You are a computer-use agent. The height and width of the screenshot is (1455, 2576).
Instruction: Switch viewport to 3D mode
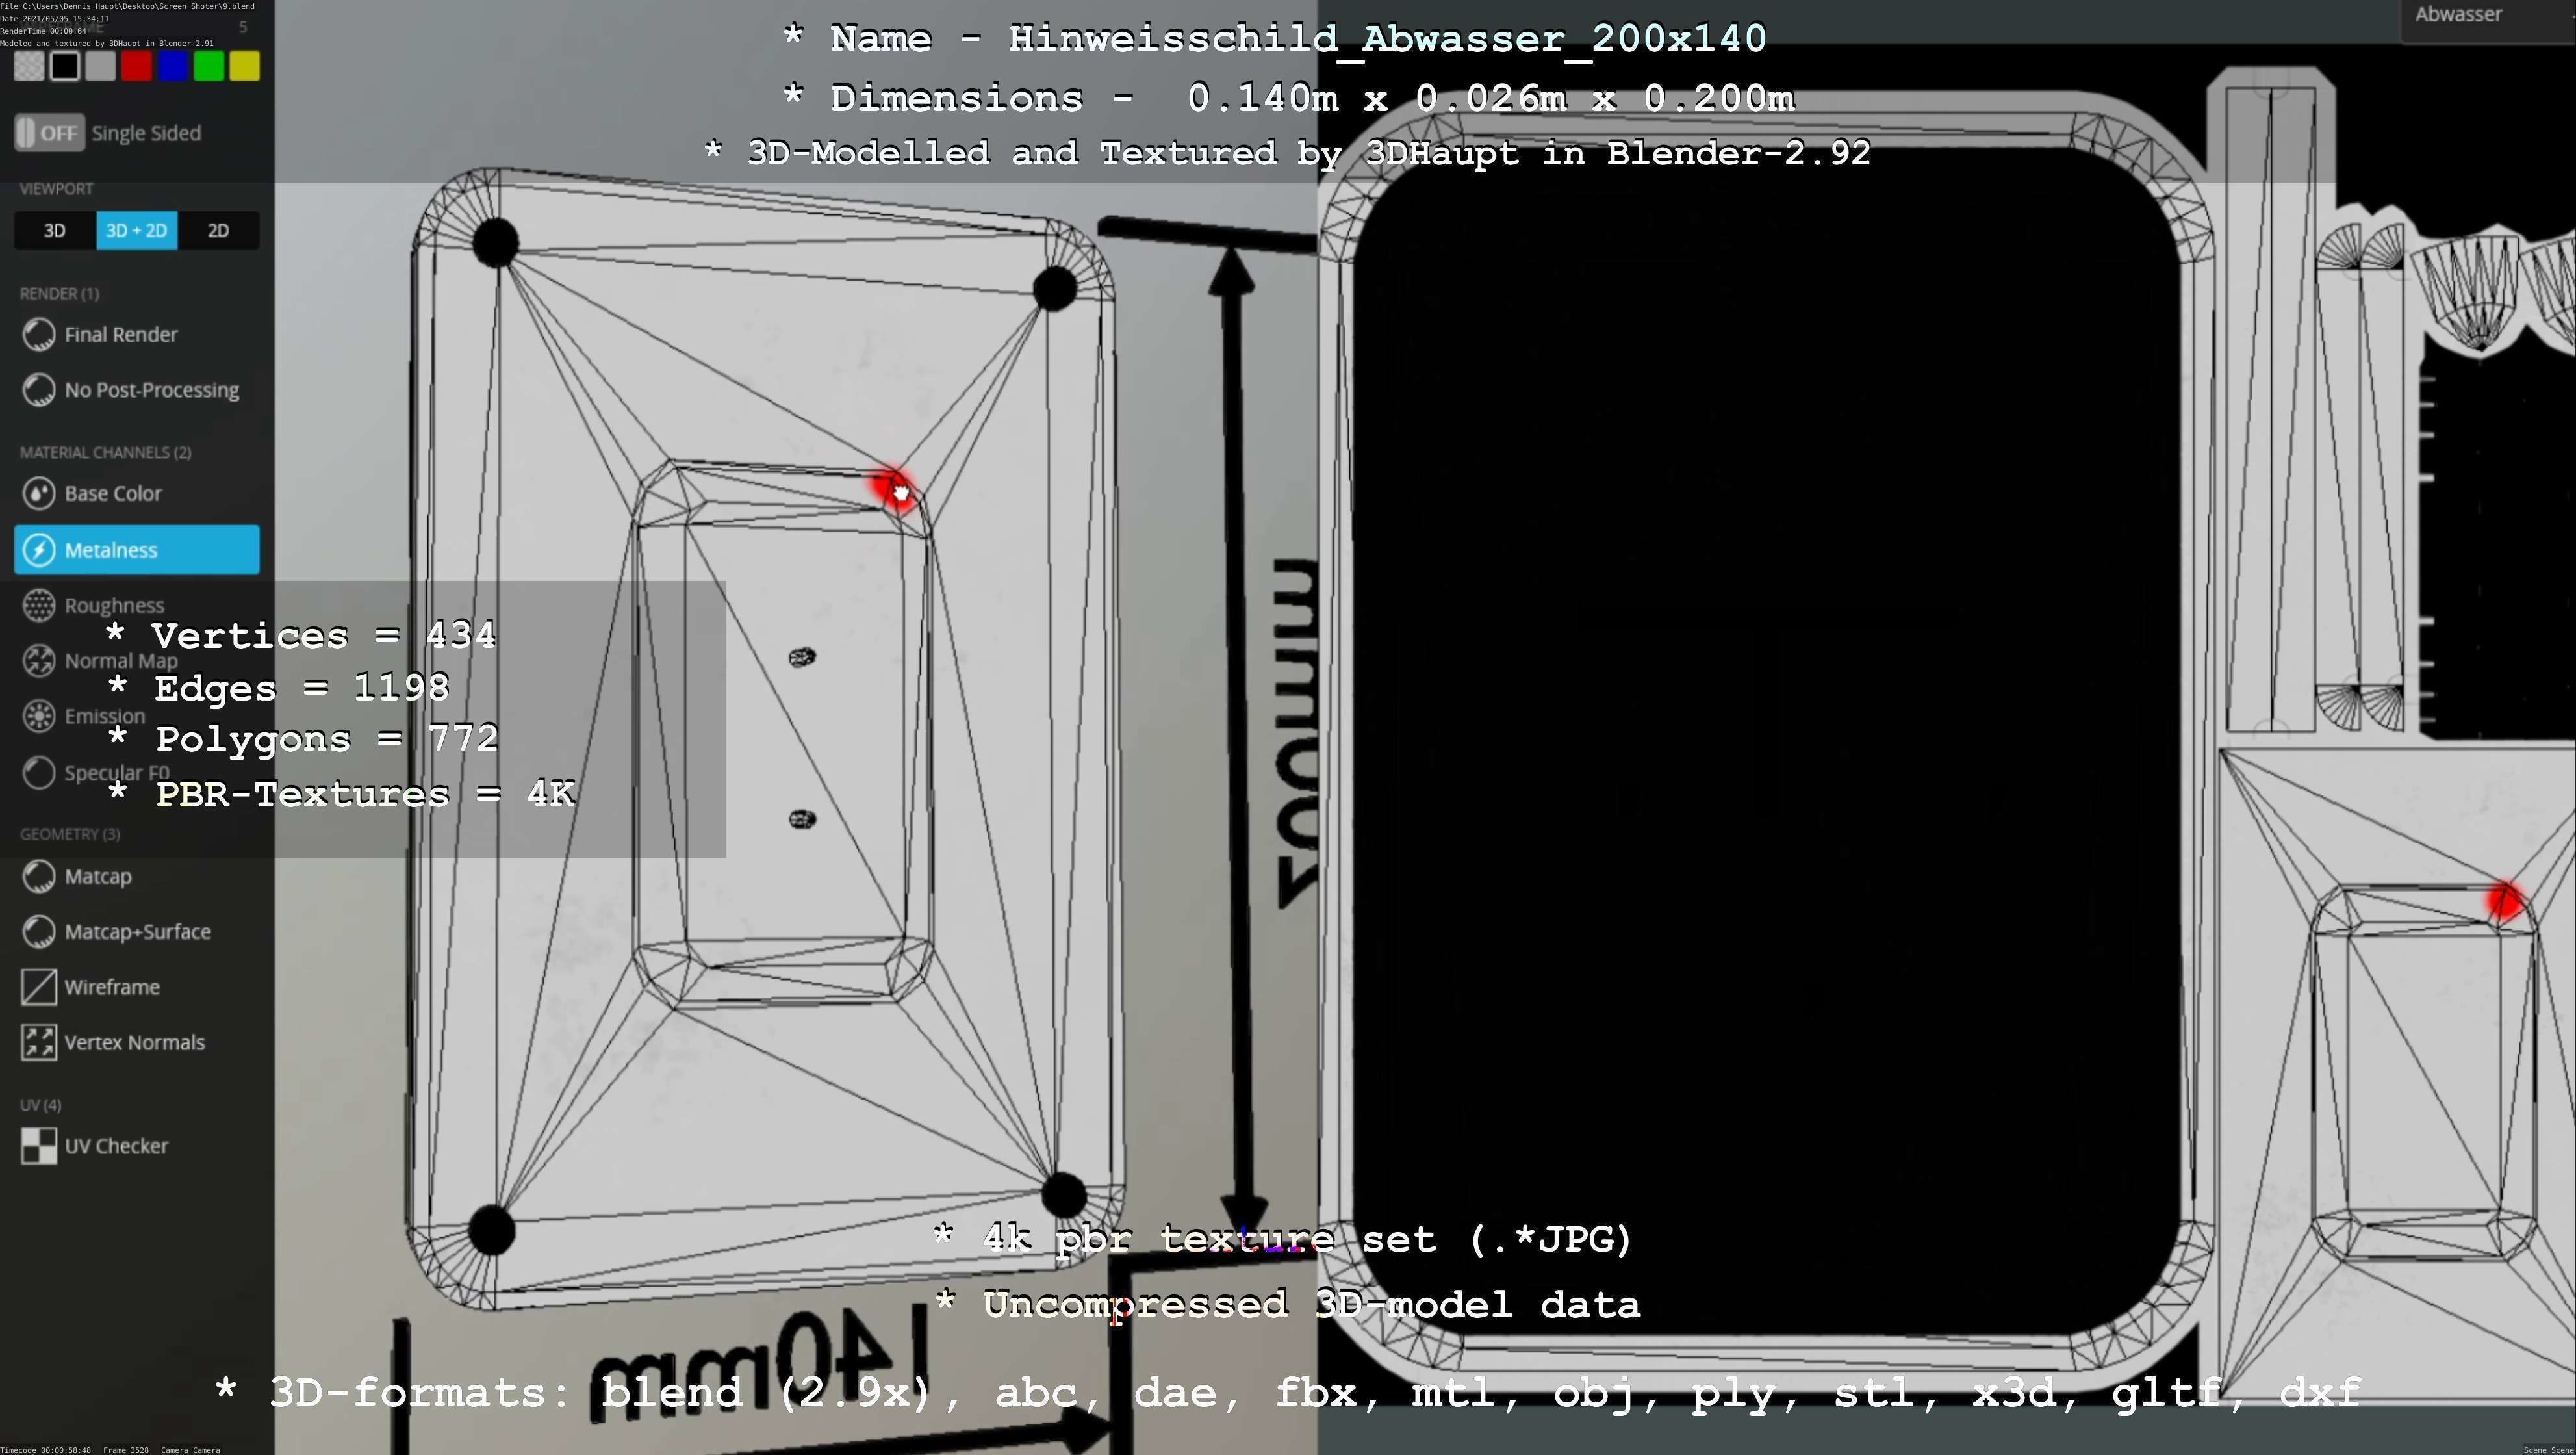[x=55, y=231]
